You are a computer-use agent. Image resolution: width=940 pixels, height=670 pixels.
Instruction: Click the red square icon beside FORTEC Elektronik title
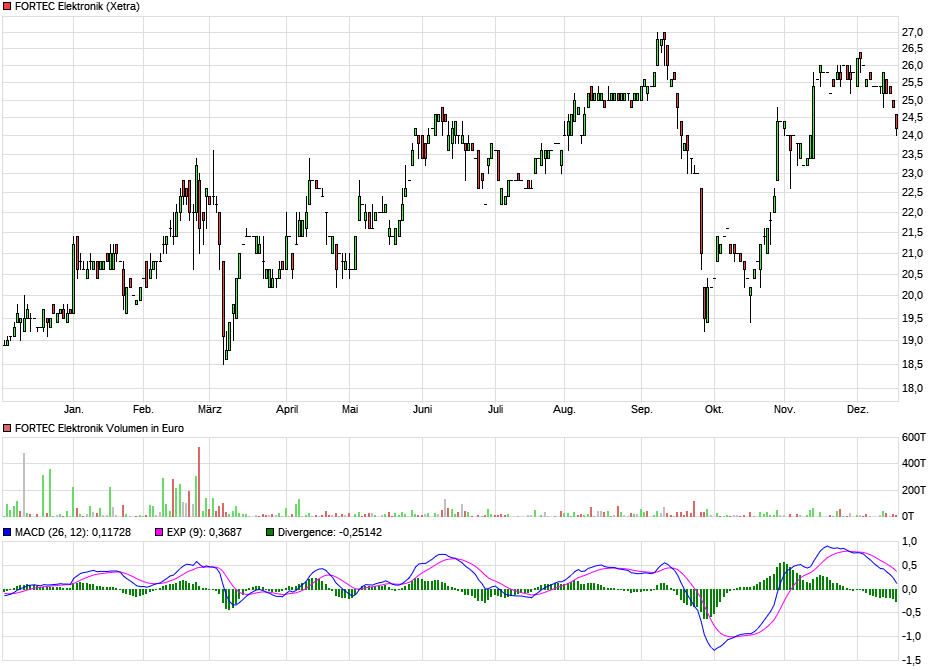pyautogui.click(x=7, y=7)
